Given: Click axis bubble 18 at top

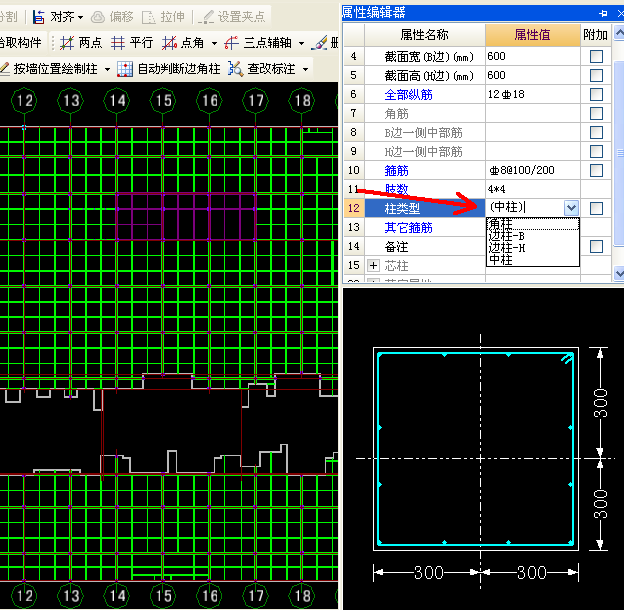Looking at the screenshot, I should coord(302,100).
